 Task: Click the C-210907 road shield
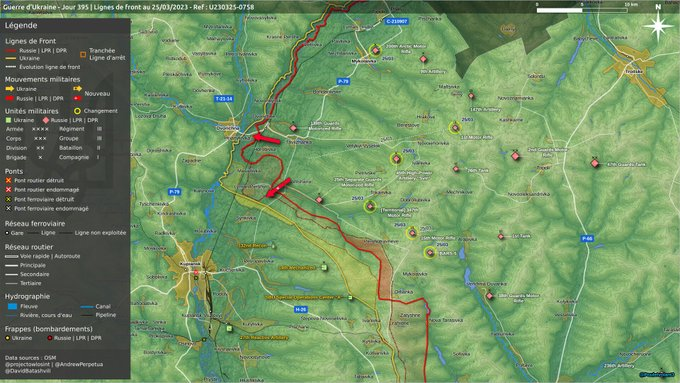click(397, 21)
